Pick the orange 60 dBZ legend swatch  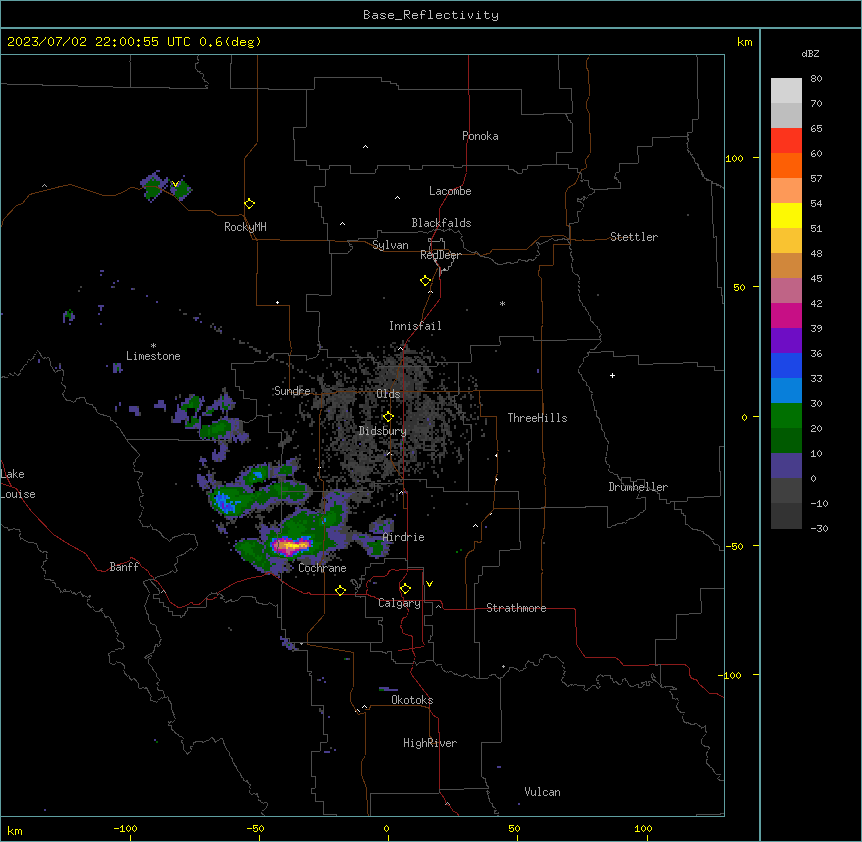[x=786, y=165]
